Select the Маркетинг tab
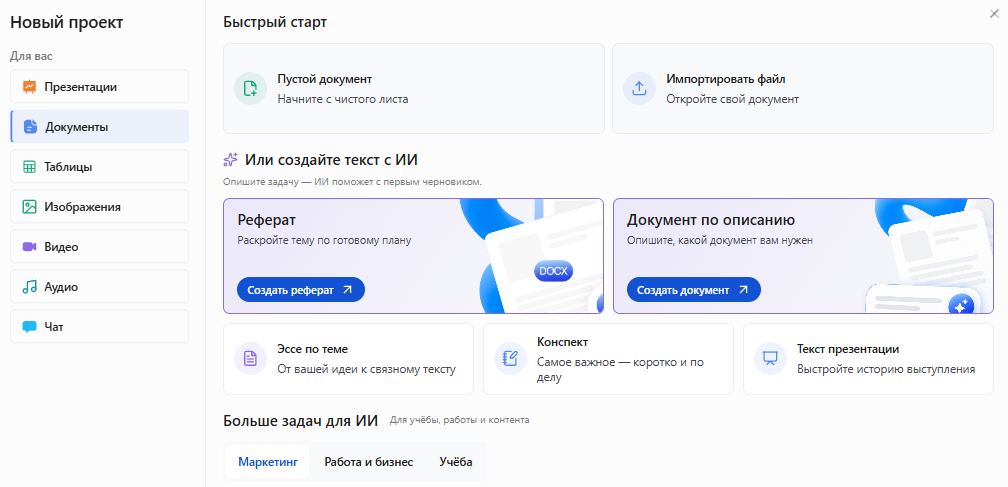The width and height of the screenshot is (1008, 487). pyautogui.click(x=267, y=462)
